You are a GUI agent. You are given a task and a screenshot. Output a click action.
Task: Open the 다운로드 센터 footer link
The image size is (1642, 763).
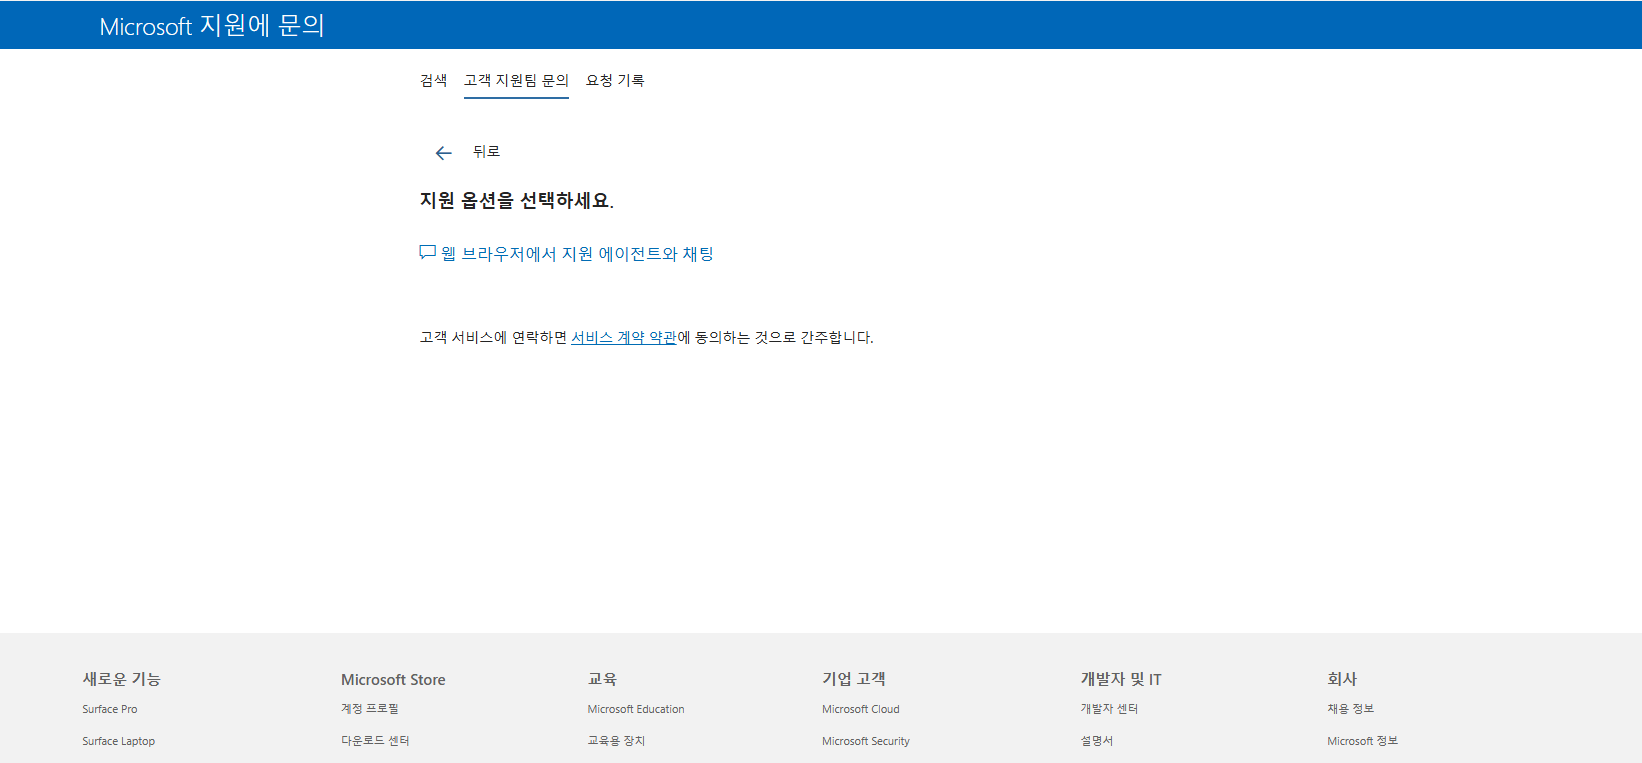tap(375, 741)
